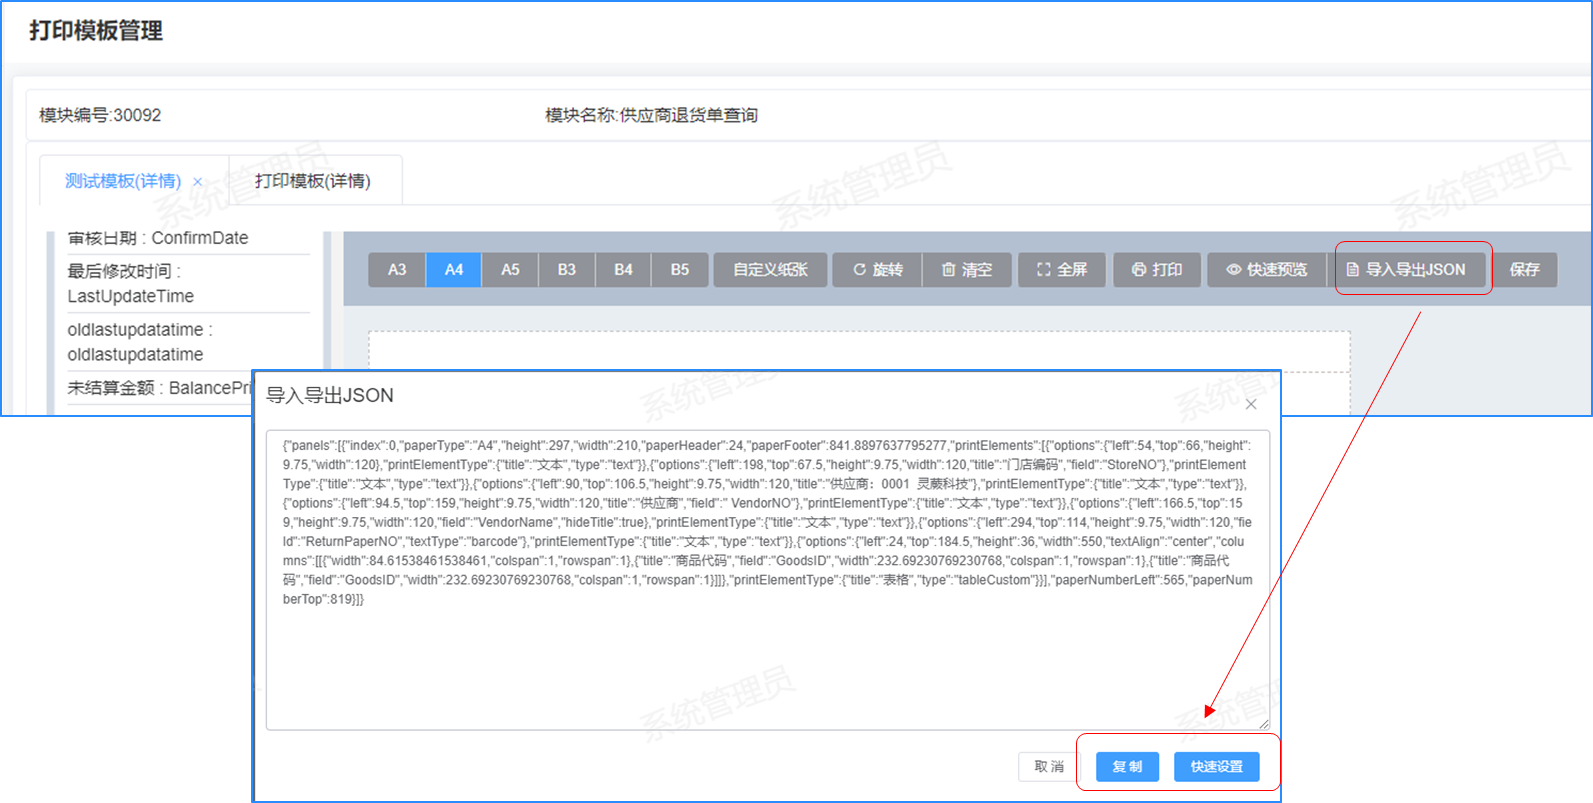
Task: Open the 自定义纸张 custom paper option
Action: coord(770,270)
